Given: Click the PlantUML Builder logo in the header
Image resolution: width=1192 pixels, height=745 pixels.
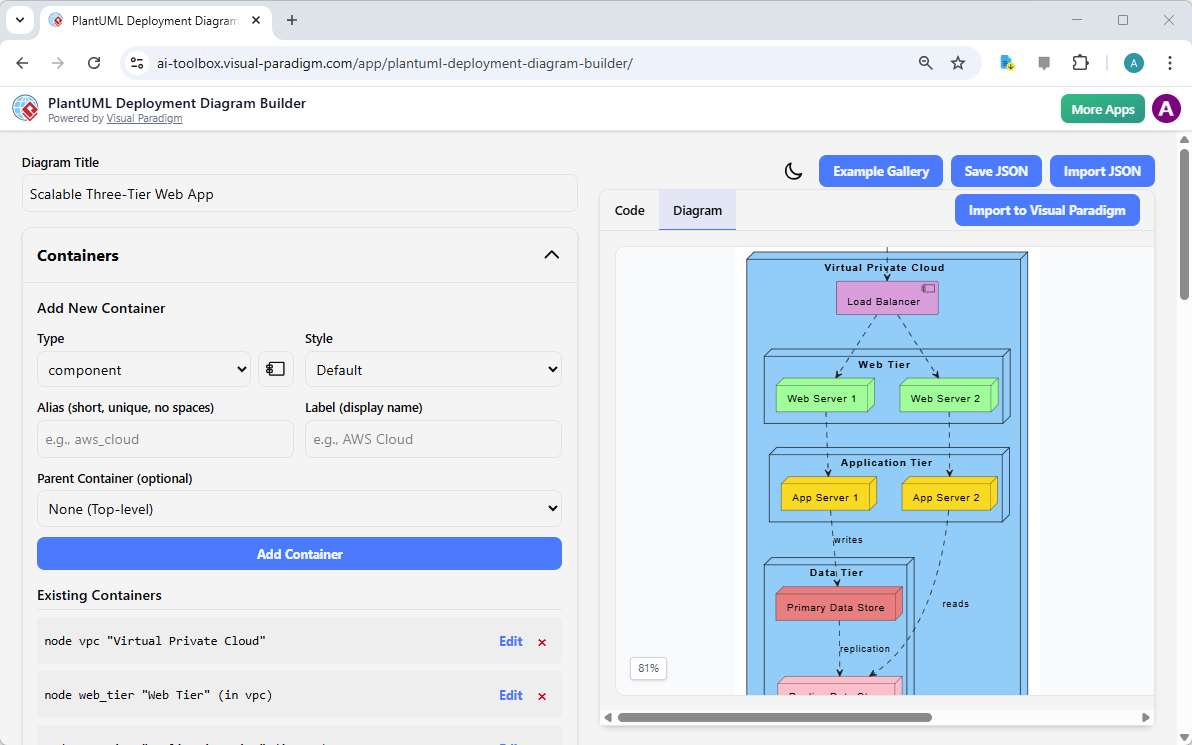Looking at the screenshot, I should 25,108.
